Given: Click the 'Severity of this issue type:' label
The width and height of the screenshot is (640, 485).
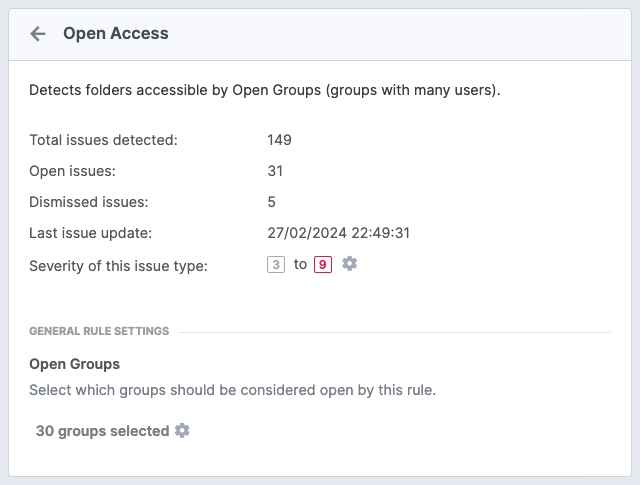Looking at the screenshot, I should [x=118, y=266].
